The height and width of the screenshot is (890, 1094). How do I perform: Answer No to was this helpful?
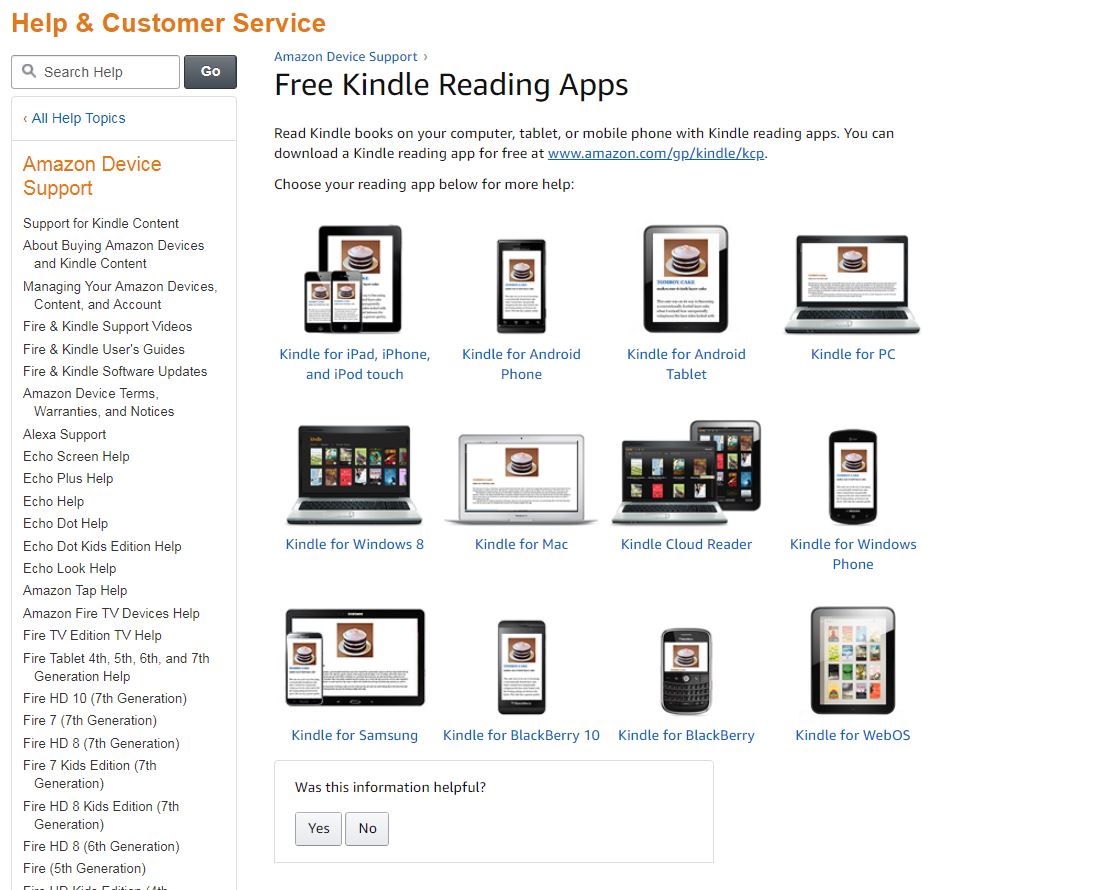367,829
